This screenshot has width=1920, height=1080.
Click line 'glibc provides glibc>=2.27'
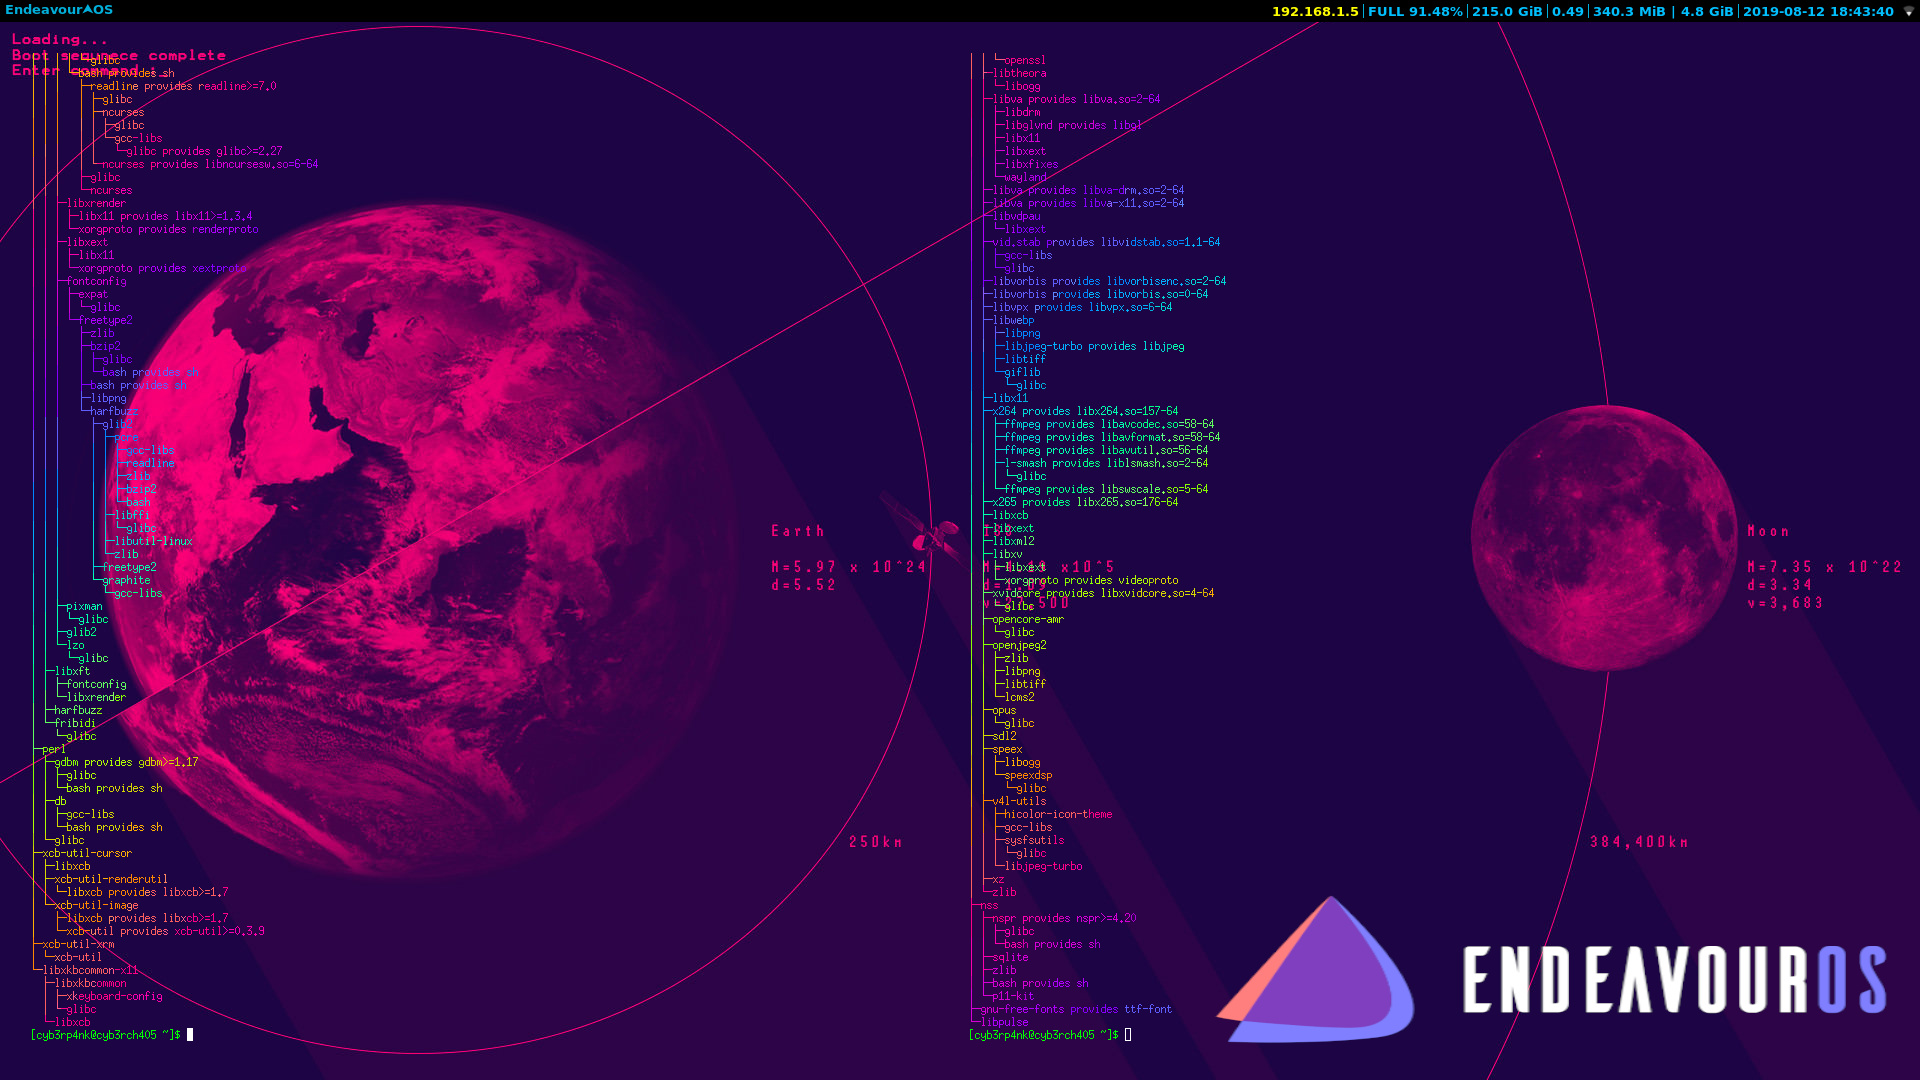coord(204,151)
